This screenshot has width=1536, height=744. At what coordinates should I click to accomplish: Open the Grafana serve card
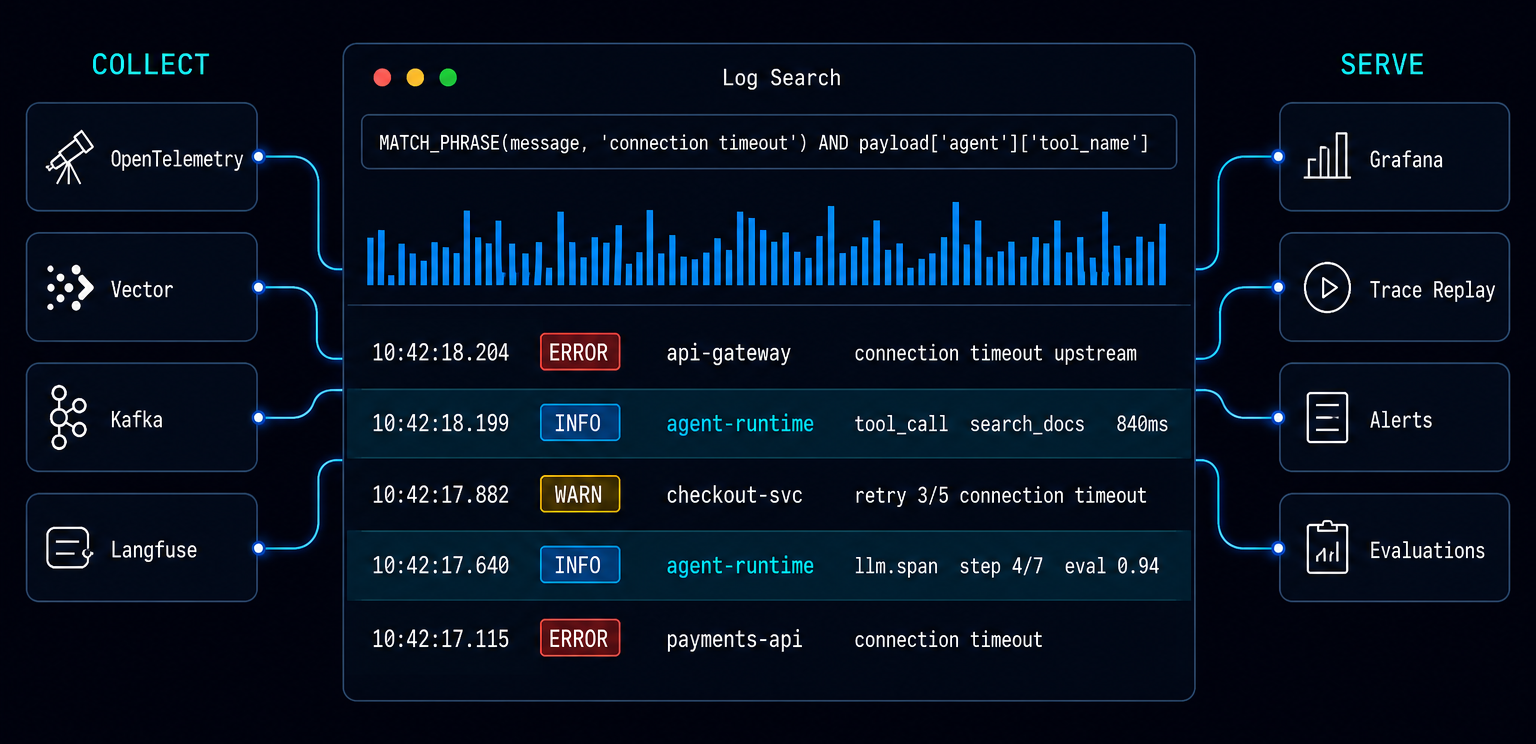pos(1394,157)
